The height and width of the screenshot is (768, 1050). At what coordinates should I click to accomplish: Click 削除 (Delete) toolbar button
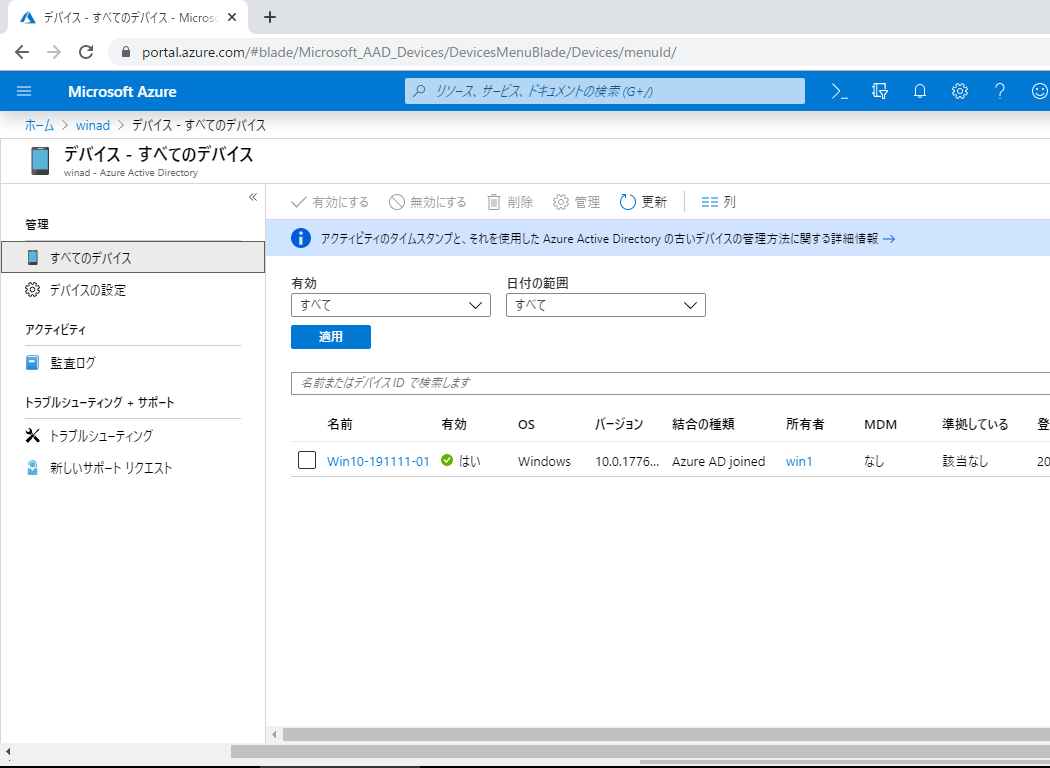coord(510,202)
